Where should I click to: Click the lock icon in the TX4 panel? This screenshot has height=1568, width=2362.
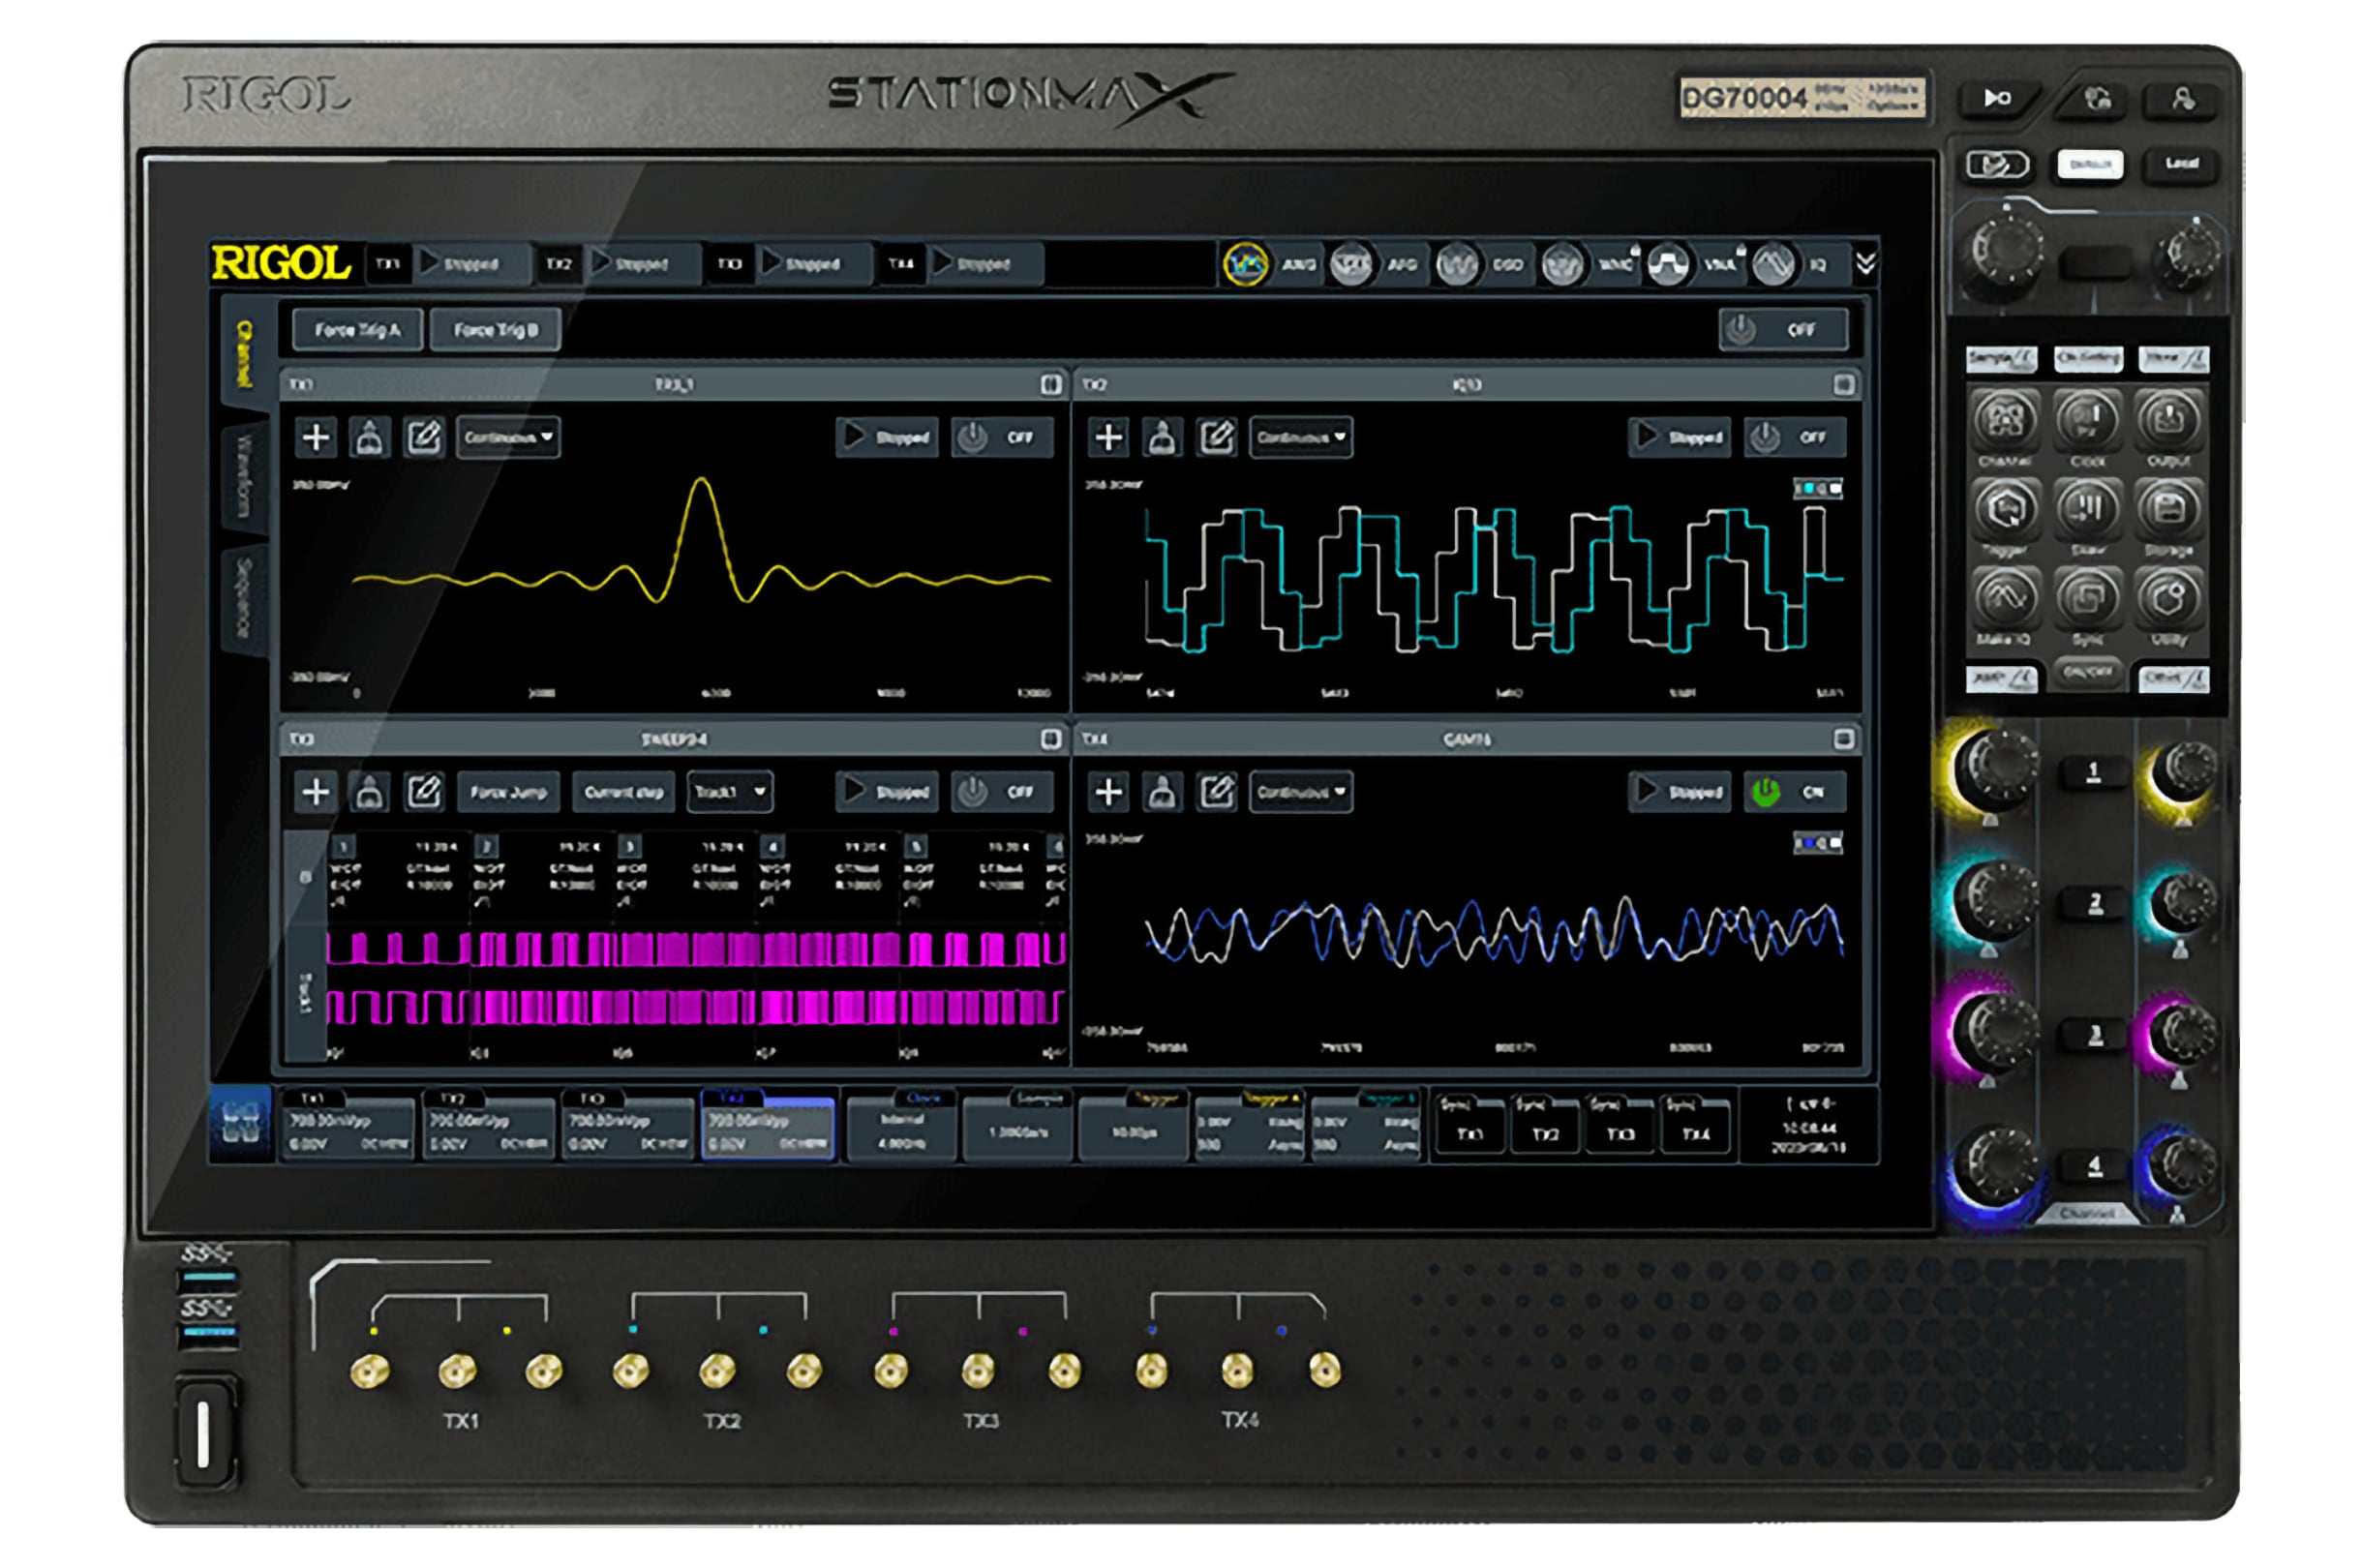[x=1162, y=792]
